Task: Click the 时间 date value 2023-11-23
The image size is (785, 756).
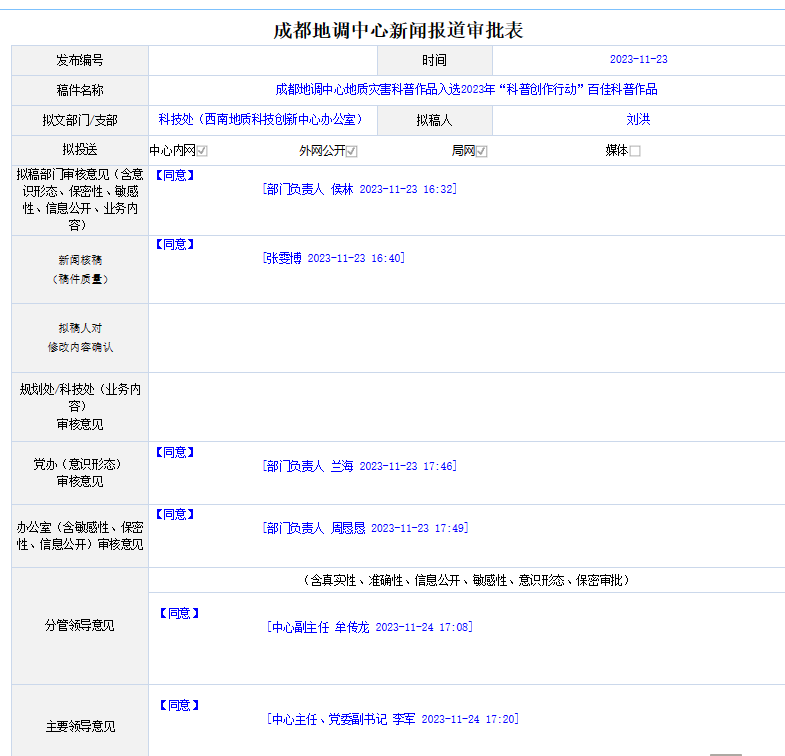Action: [638, 60]
